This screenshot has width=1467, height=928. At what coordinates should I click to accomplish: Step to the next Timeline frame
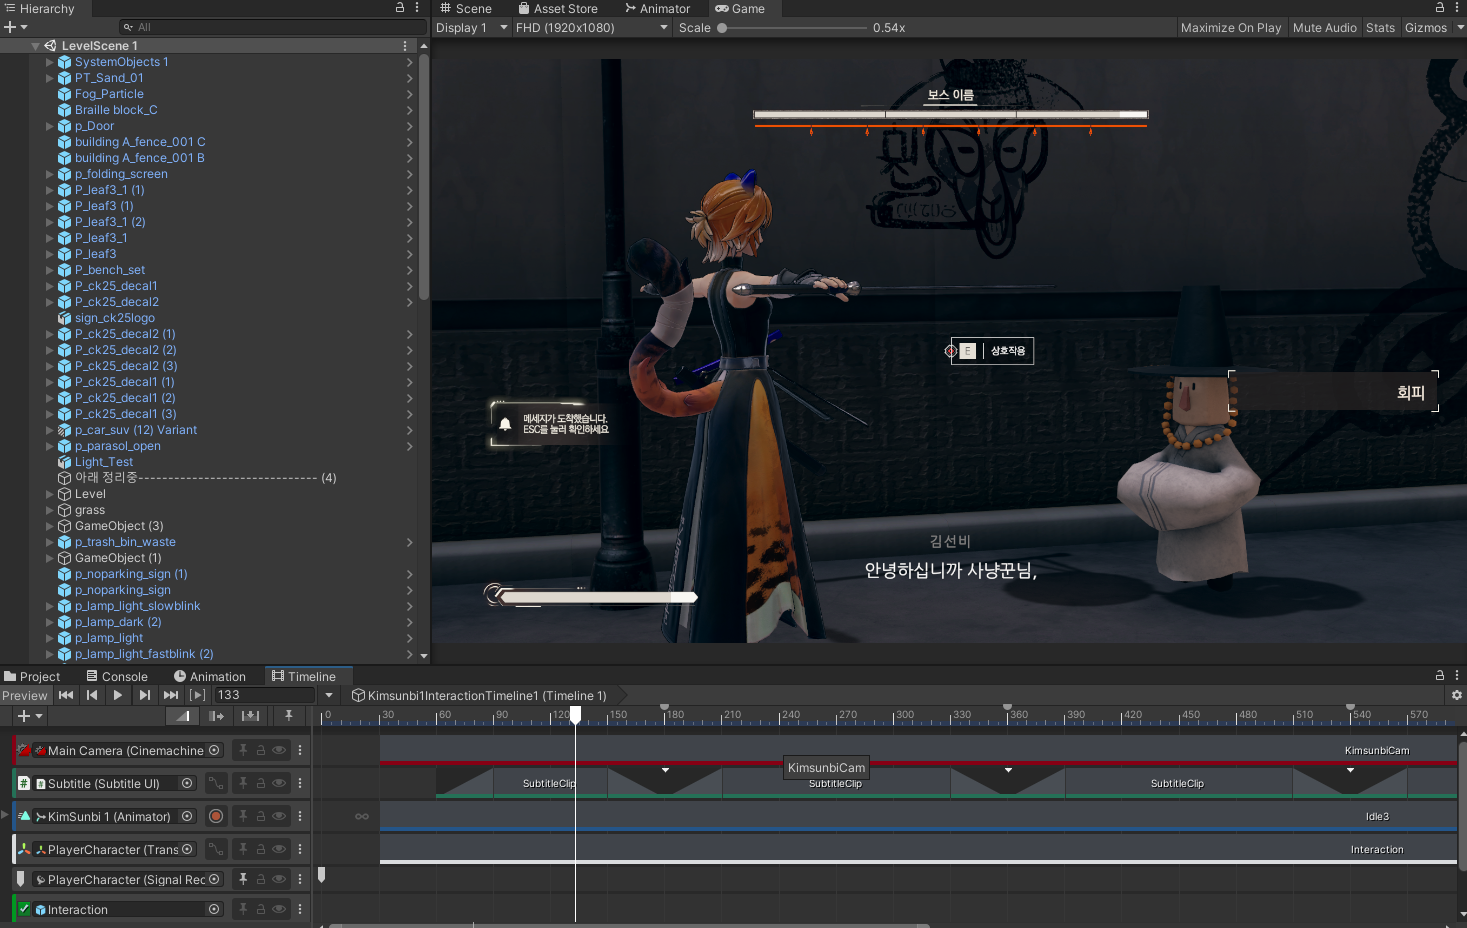pyautogui.click(x=145, y=695)
